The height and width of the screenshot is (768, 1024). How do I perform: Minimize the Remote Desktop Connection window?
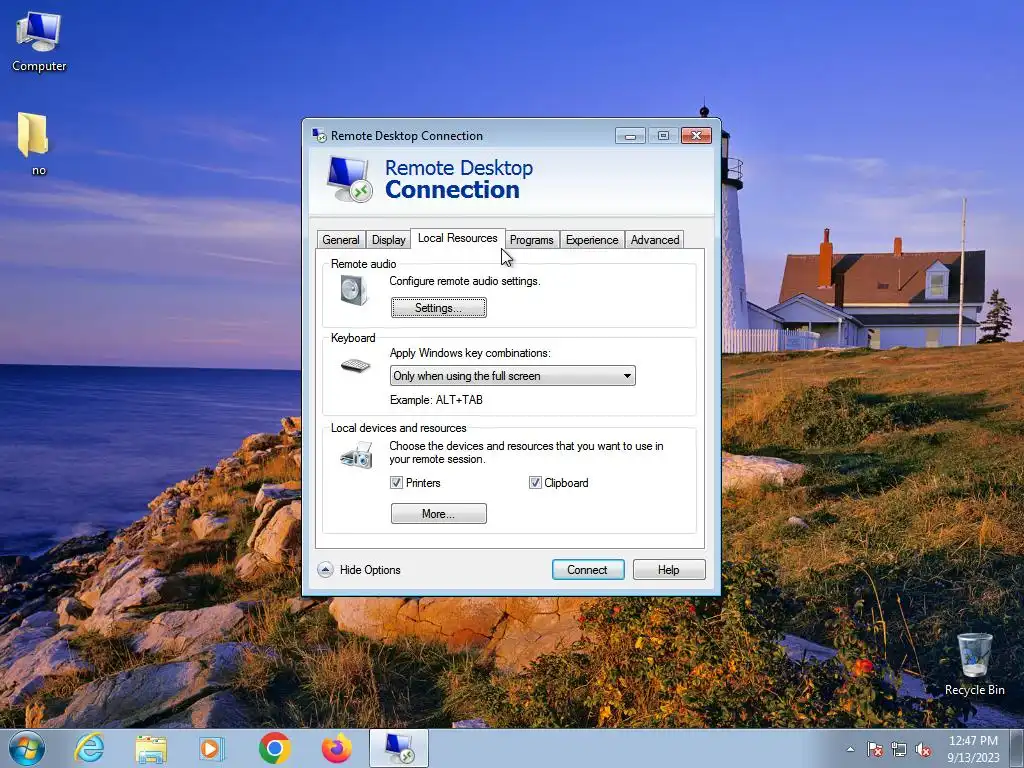pos(630,136)
